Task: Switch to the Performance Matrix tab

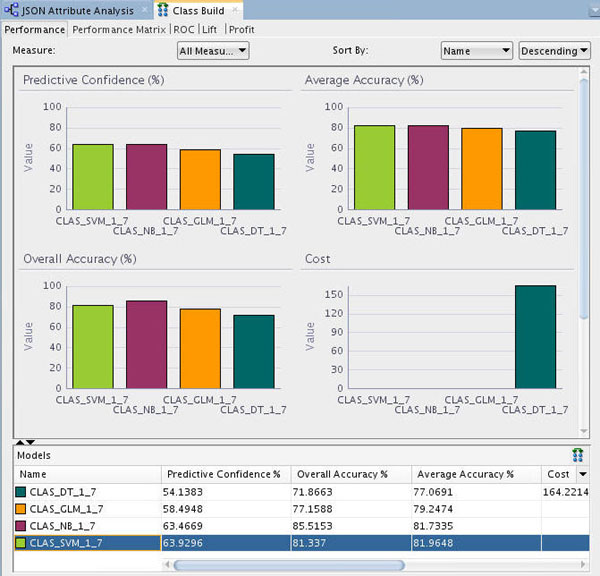Action: coord(120,29)
